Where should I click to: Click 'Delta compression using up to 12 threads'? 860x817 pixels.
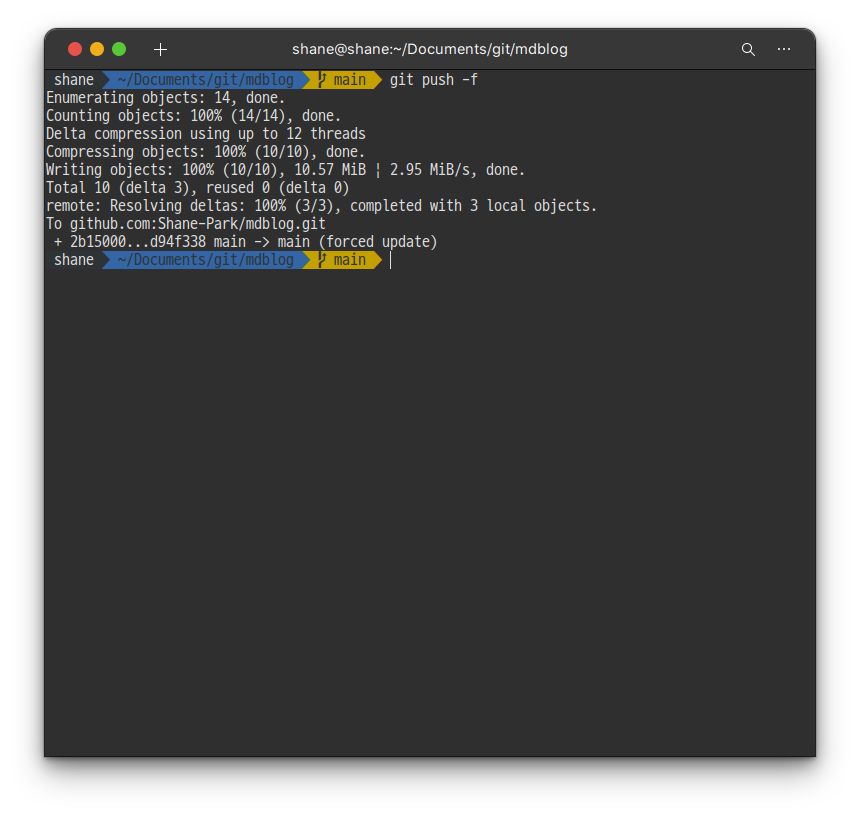click(206, 134)
